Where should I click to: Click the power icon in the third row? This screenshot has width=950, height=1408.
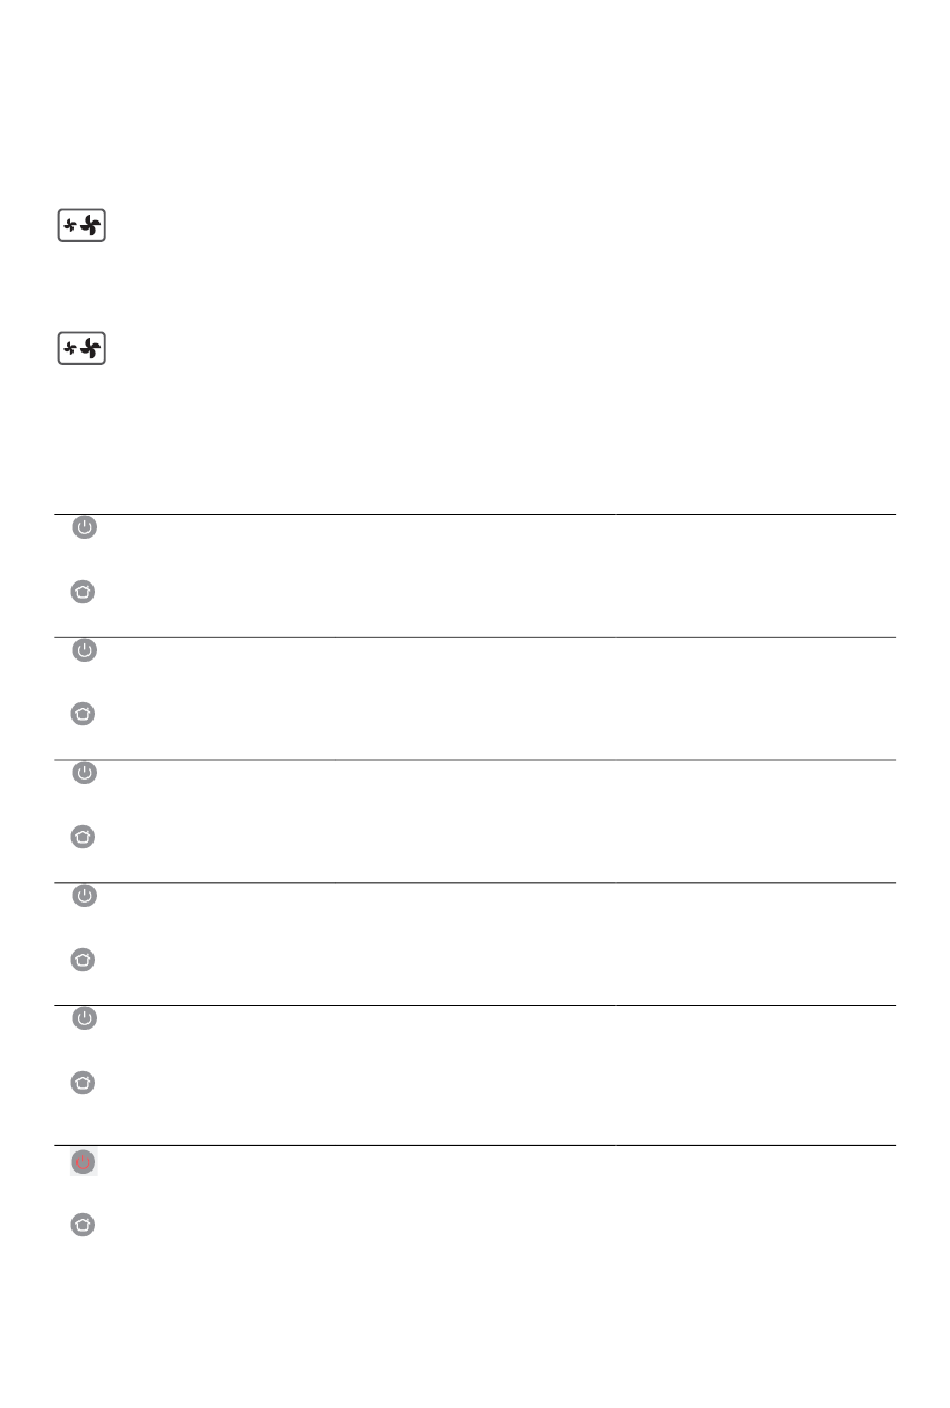point(85,773)
